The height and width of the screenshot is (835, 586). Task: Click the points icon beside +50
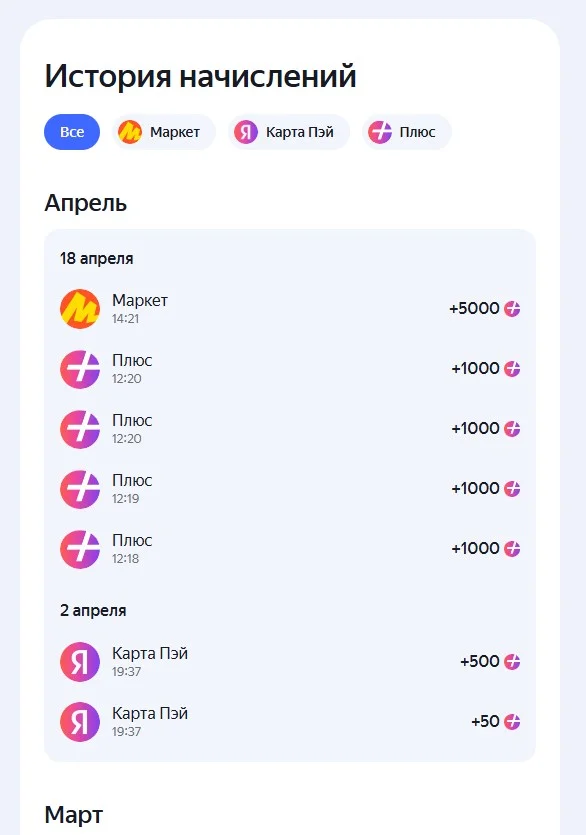coord(512,722)
